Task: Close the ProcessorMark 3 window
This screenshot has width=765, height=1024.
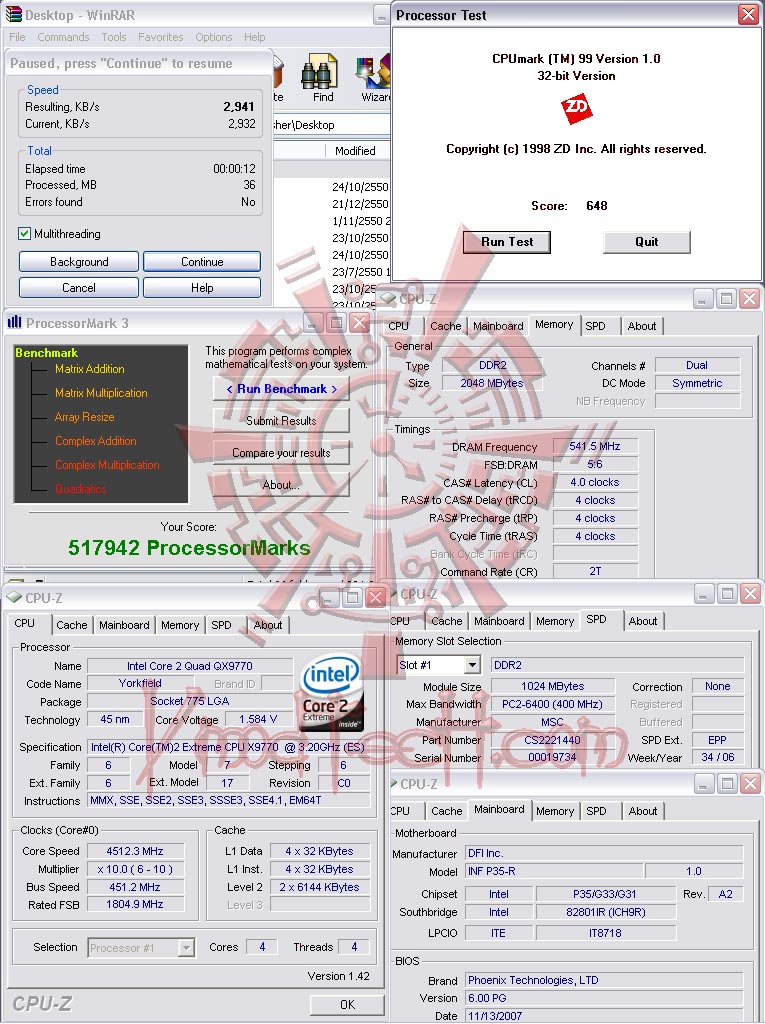Action: 360,322
